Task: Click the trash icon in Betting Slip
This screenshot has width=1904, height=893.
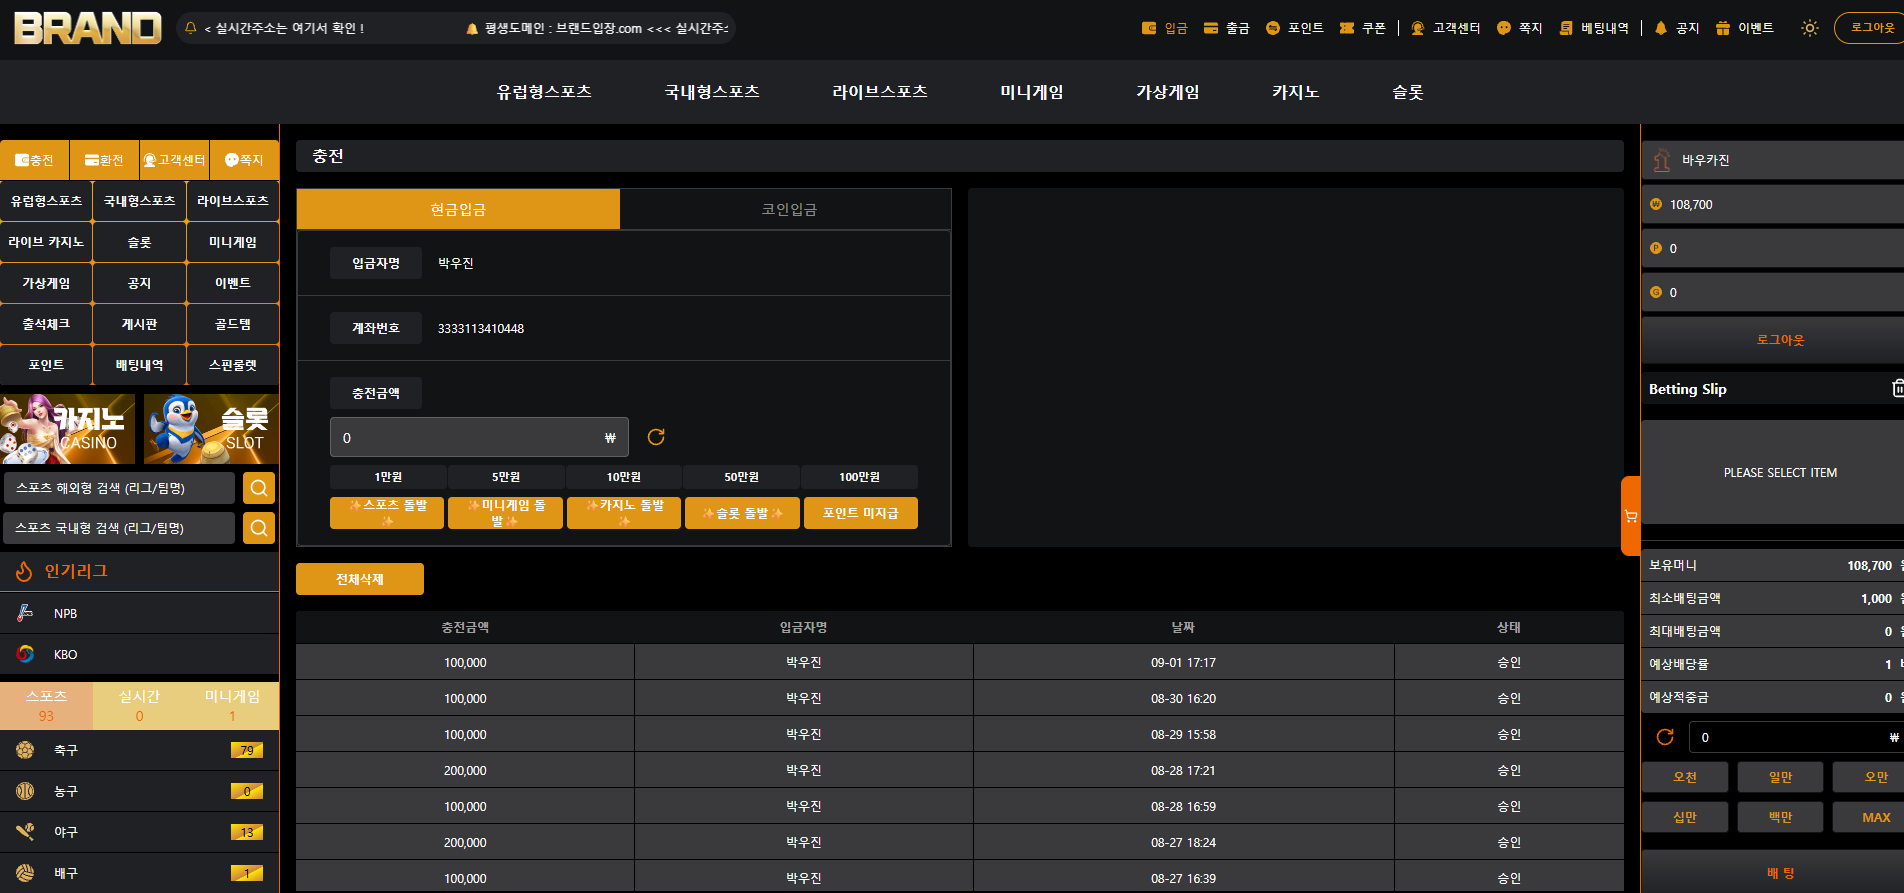Action: tap(1897, 388)
